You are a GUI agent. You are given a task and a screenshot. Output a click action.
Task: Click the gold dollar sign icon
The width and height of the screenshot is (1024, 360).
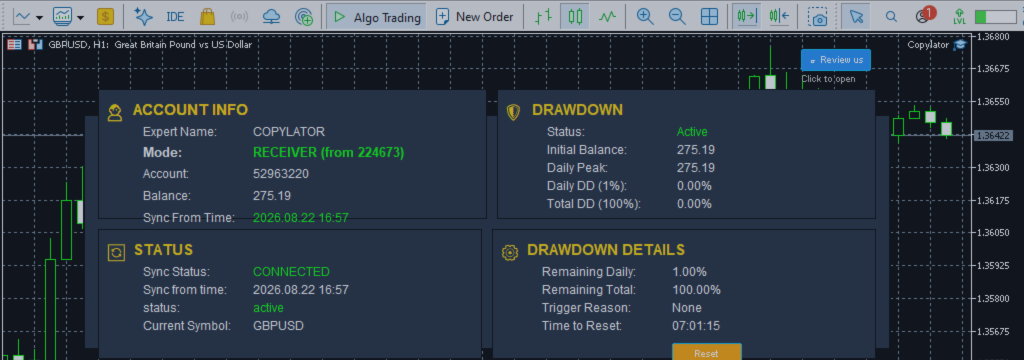pos(105,16)
